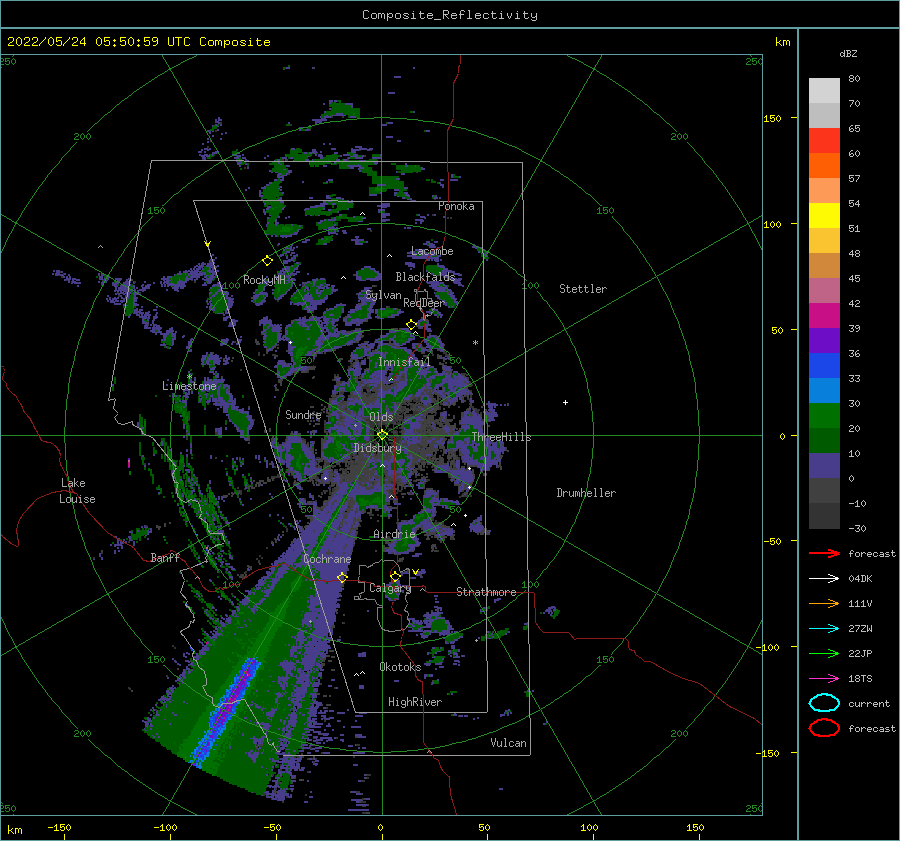Select the purple 10 dBZ color swatch
Viewport: 900px width, 841px height.
point(824,465)
